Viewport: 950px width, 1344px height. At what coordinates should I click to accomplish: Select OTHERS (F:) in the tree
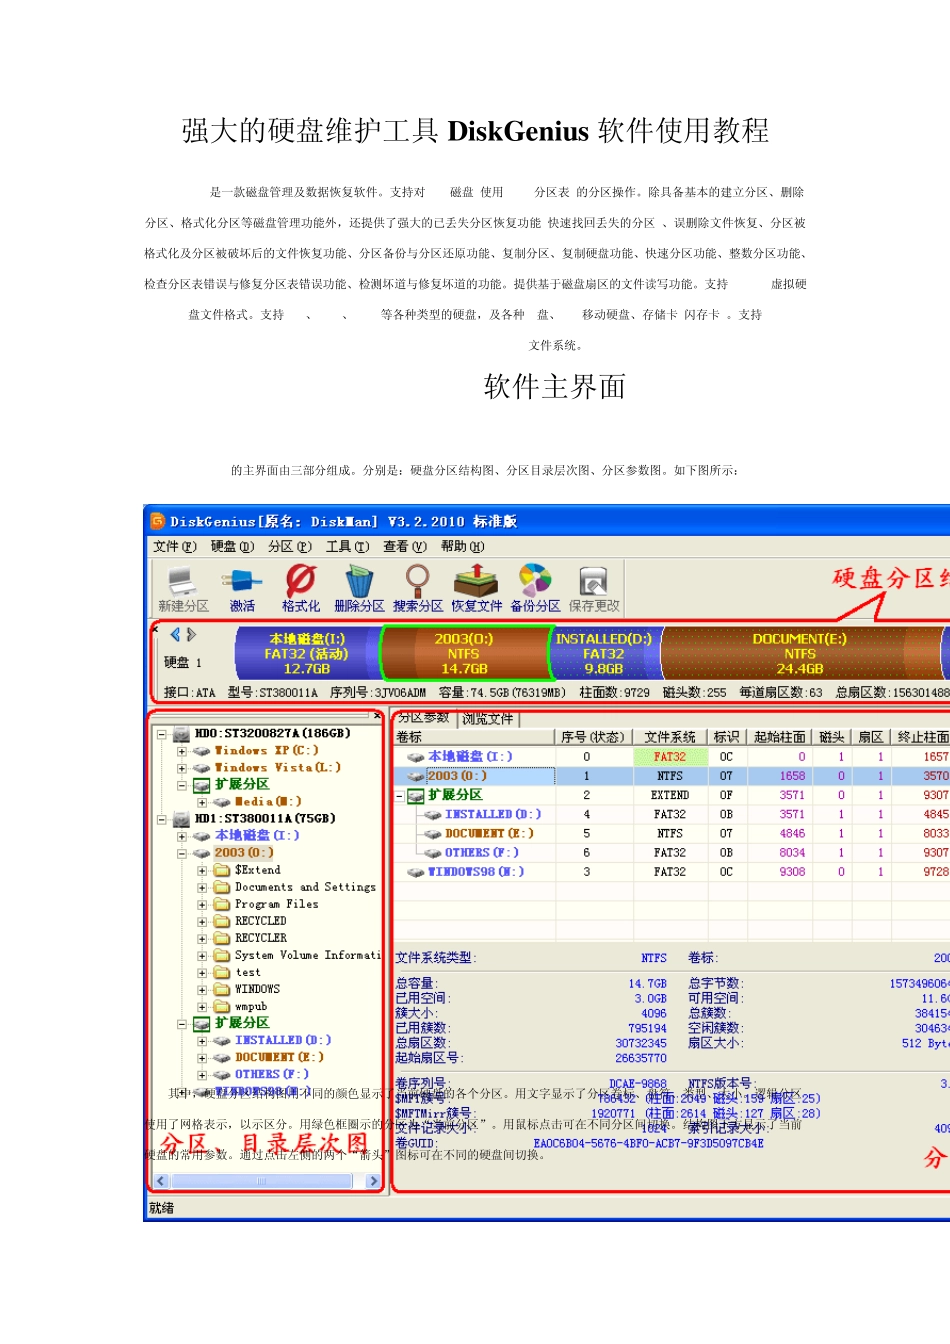click(271, 1074)
